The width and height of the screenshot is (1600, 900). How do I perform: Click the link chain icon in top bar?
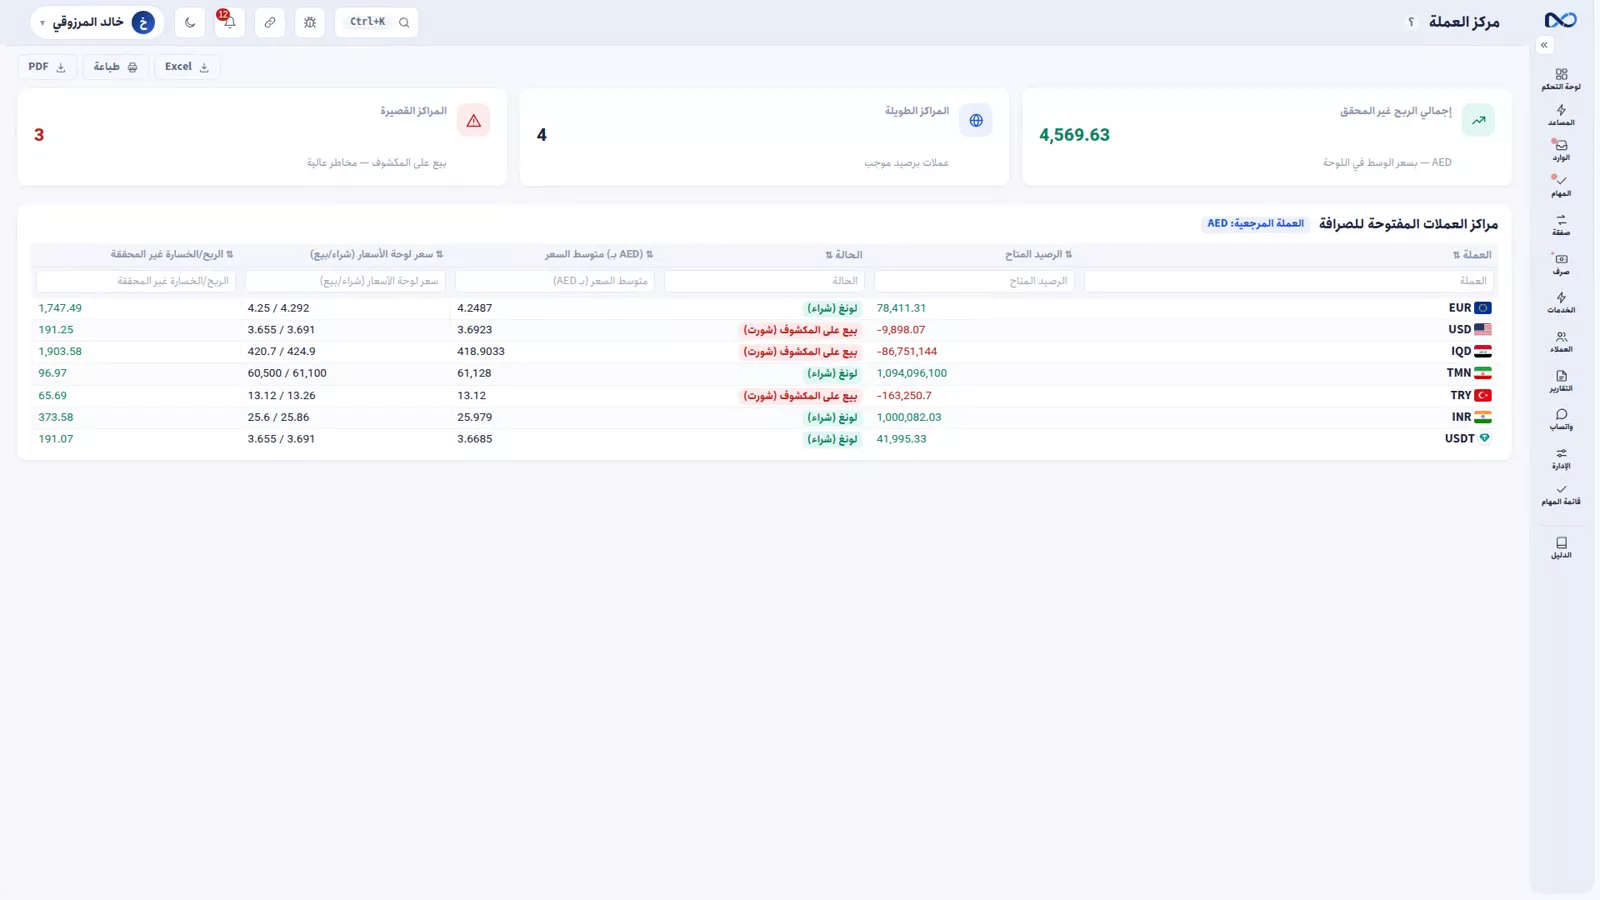[270, 22]
